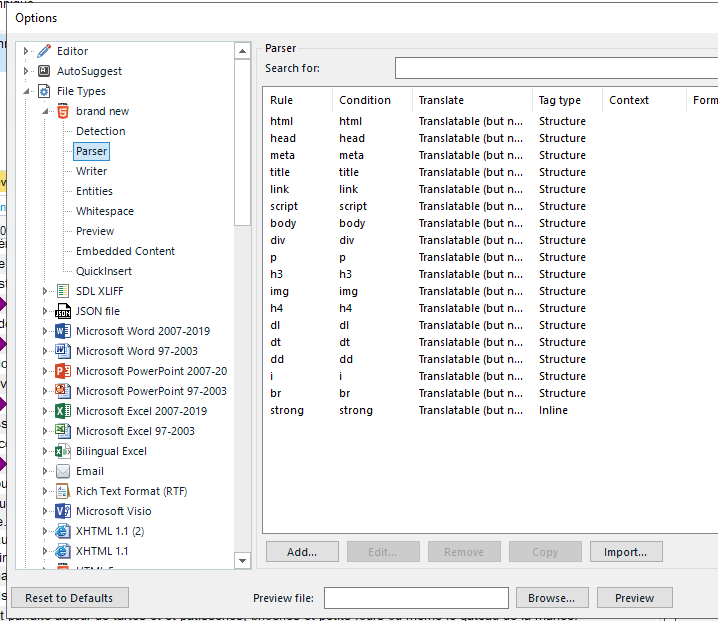Click the Microsoft Word 97-2003 icon
The width and height of the screenshot is (718, 621).
[x=63, y=351]
